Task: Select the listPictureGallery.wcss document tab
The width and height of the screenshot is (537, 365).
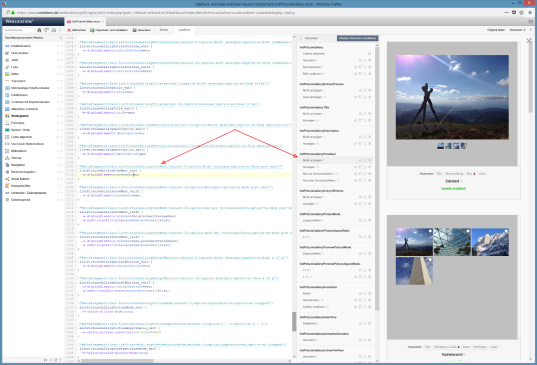Action: pos(84,21)
